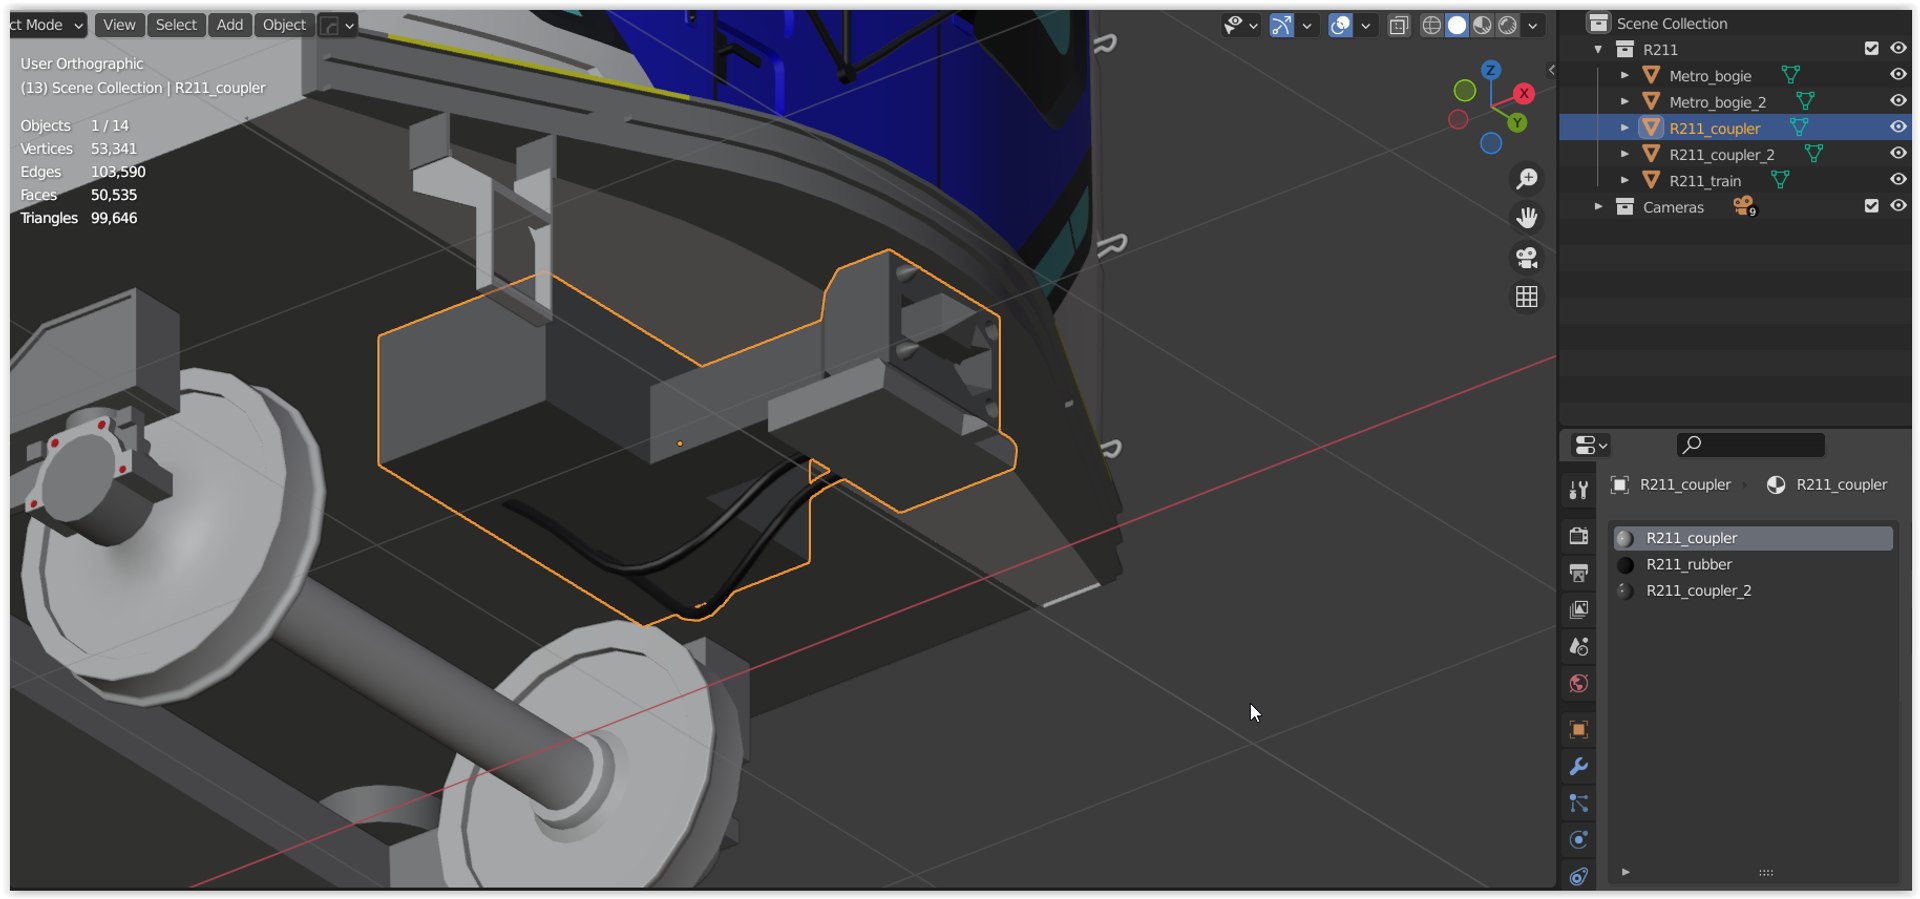Viewport: 1920px width, 899px height.
Task: Click the zoom magnifier viewport icon
Action: click(1527, 179)
